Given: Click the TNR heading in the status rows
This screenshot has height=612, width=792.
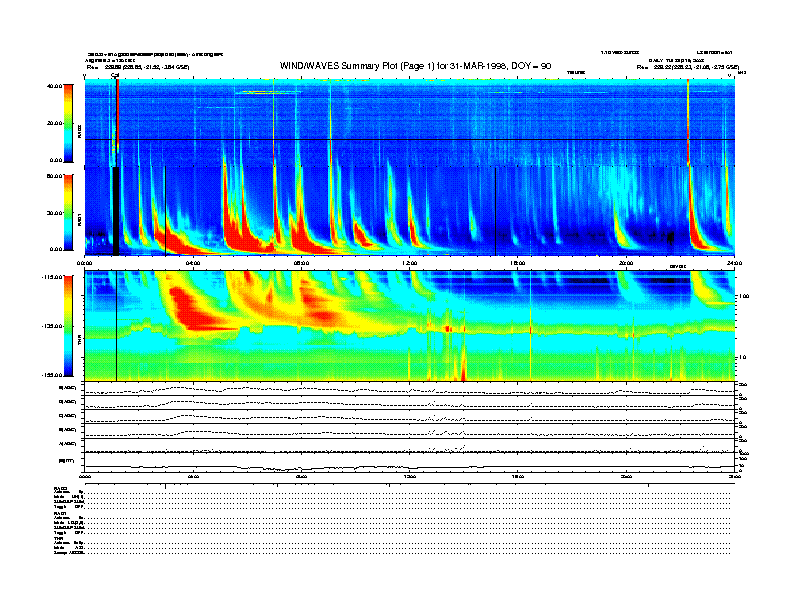Looking at the screenshot, I should coord(58,538).
